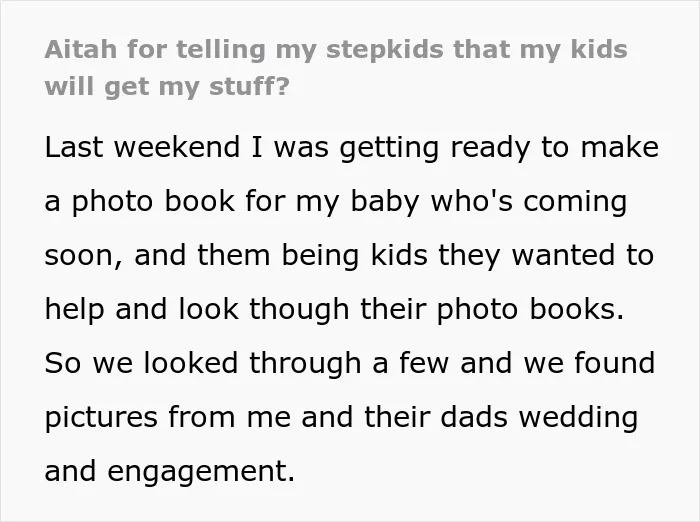700x522 pixels.
Task: Click the words "Last weekend" starting the paragraph
Action: point(142,147)
